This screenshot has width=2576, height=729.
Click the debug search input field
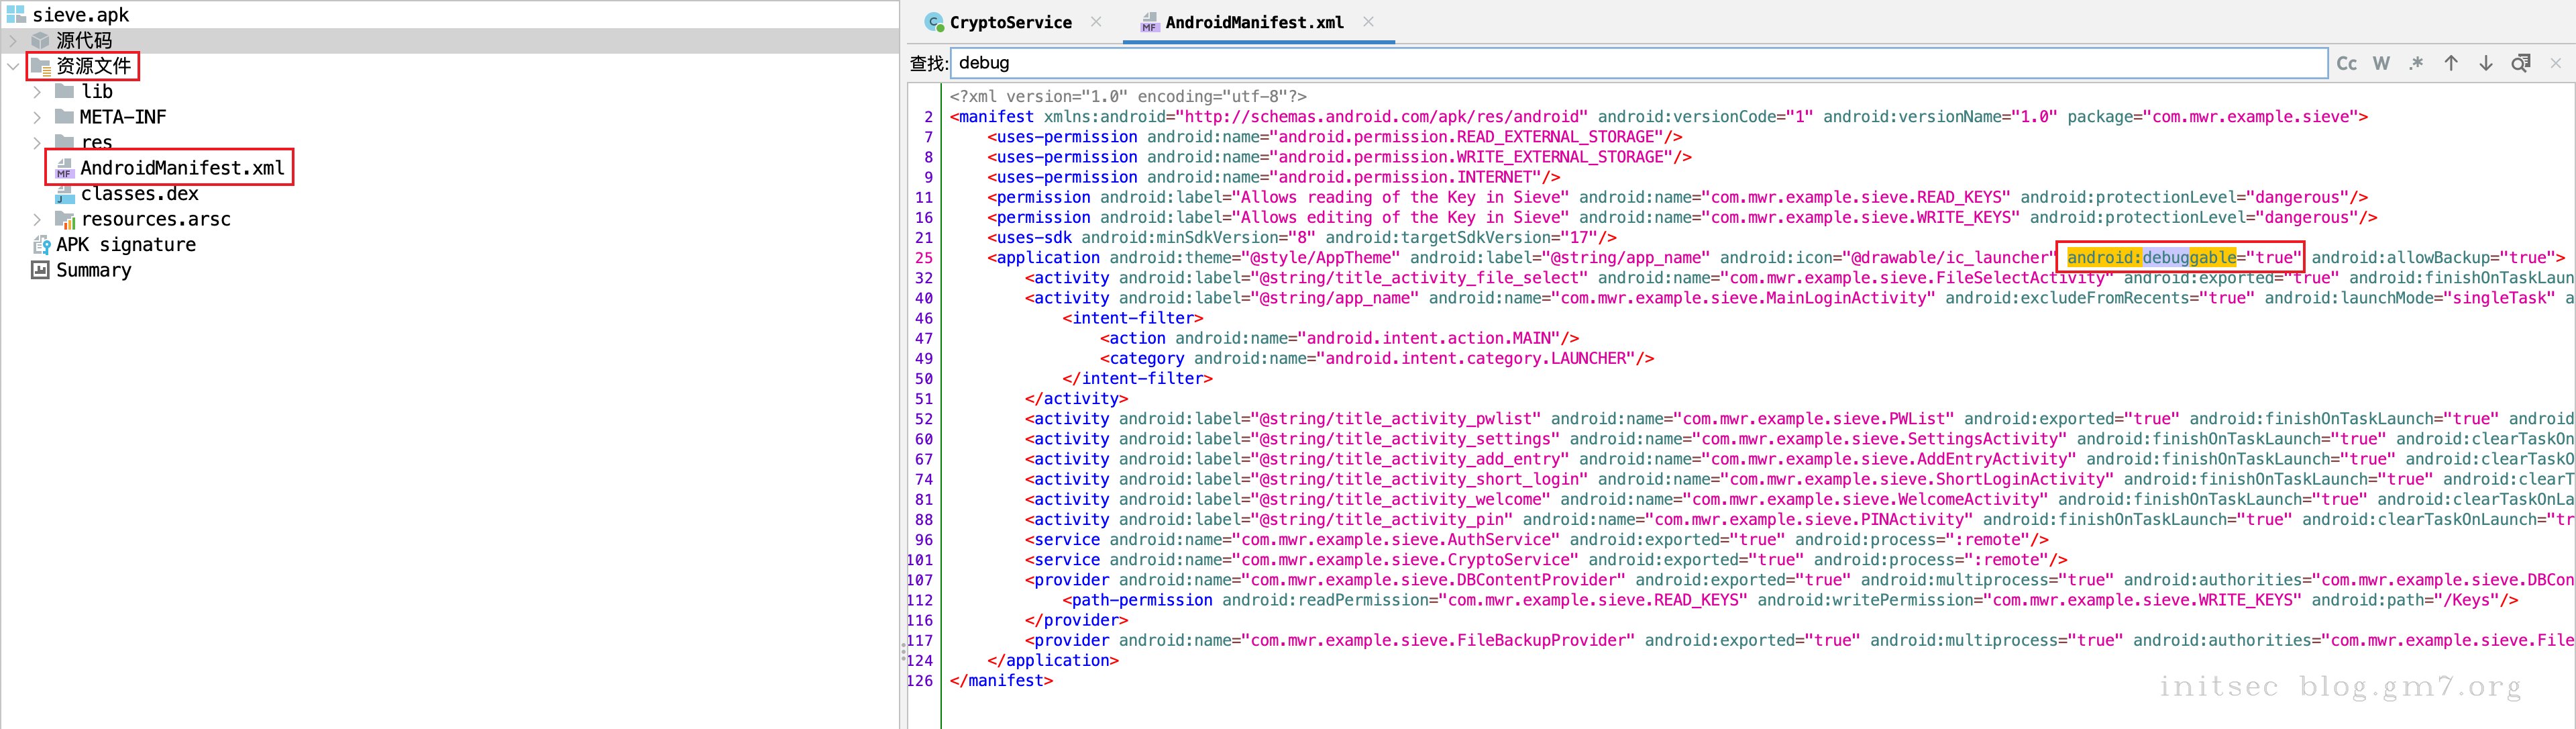click(1638, 63)
